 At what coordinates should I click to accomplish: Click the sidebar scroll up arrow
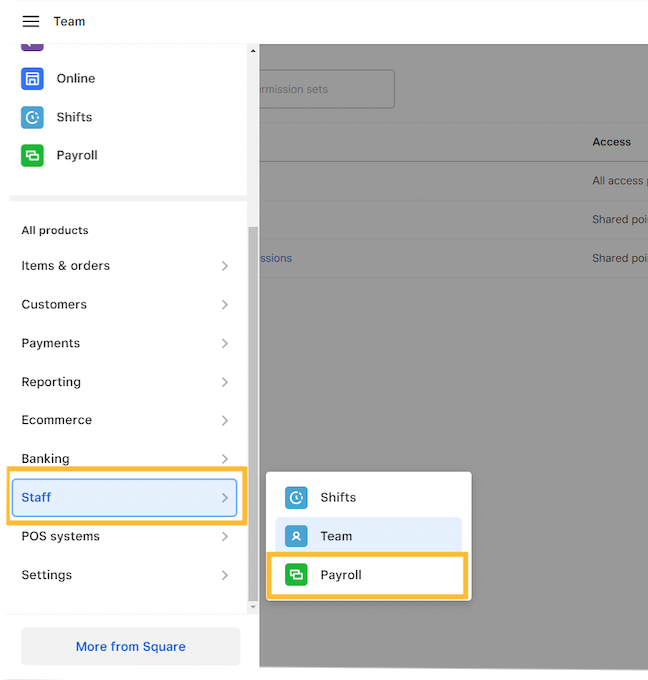pyautogui.click(x=253, y=51)
